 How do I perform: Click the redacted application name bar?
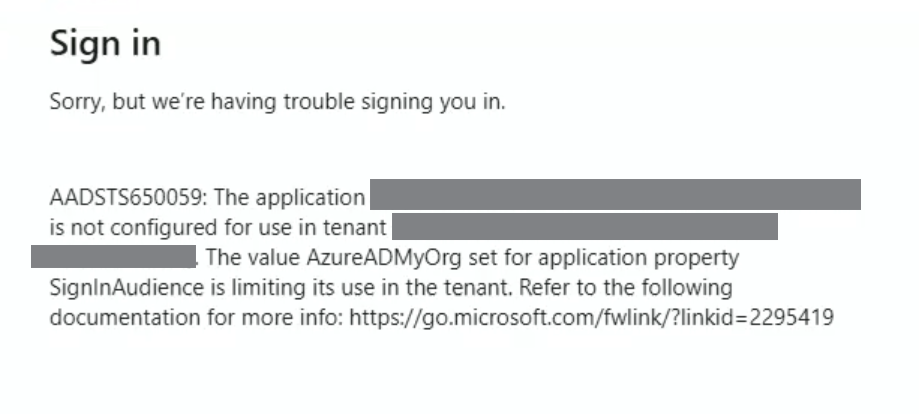pos(615,194)
